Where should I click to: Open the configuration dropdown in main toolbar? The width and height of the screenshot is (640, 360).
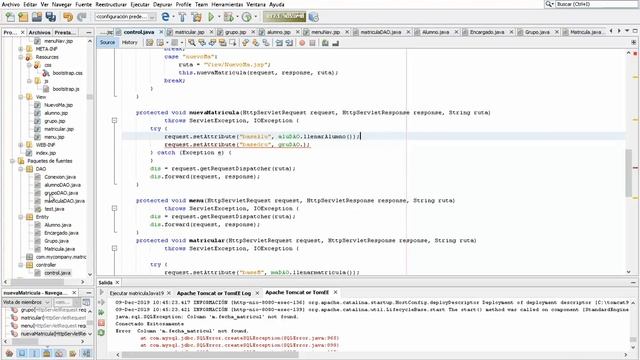[x=125, y=17]
